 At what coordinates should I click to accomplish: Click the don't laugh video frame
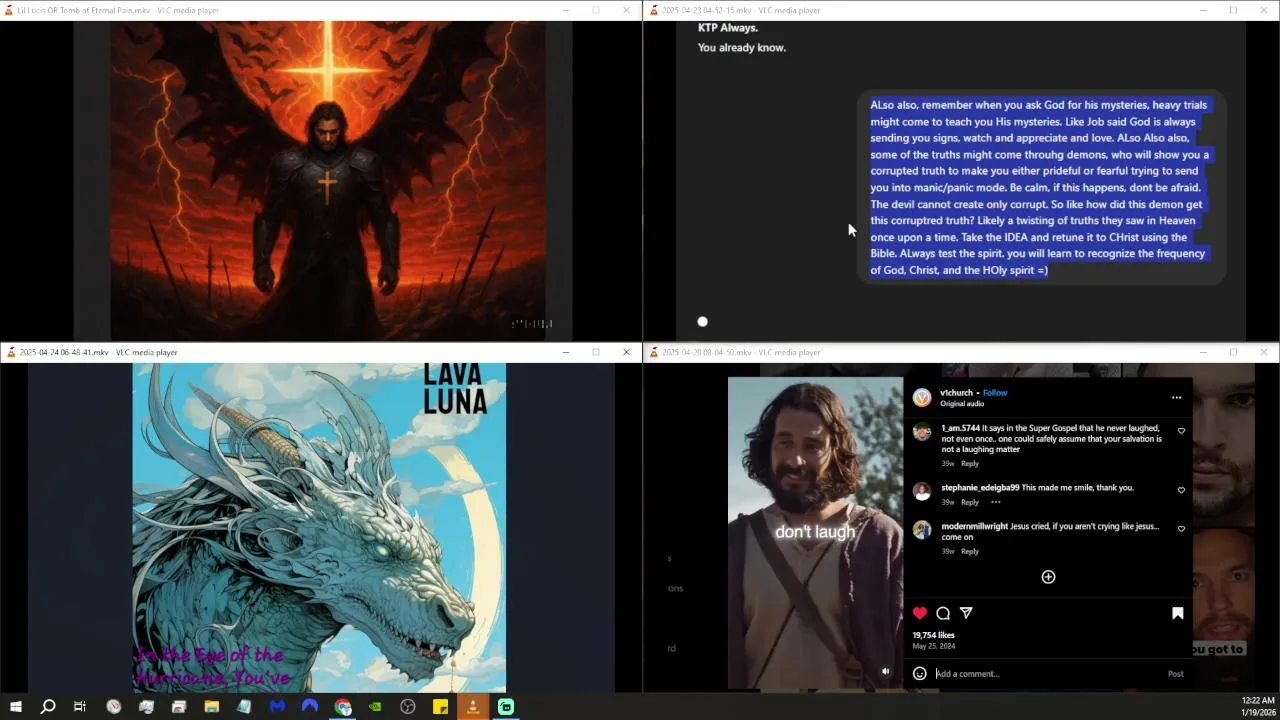(x=815, y=532)
